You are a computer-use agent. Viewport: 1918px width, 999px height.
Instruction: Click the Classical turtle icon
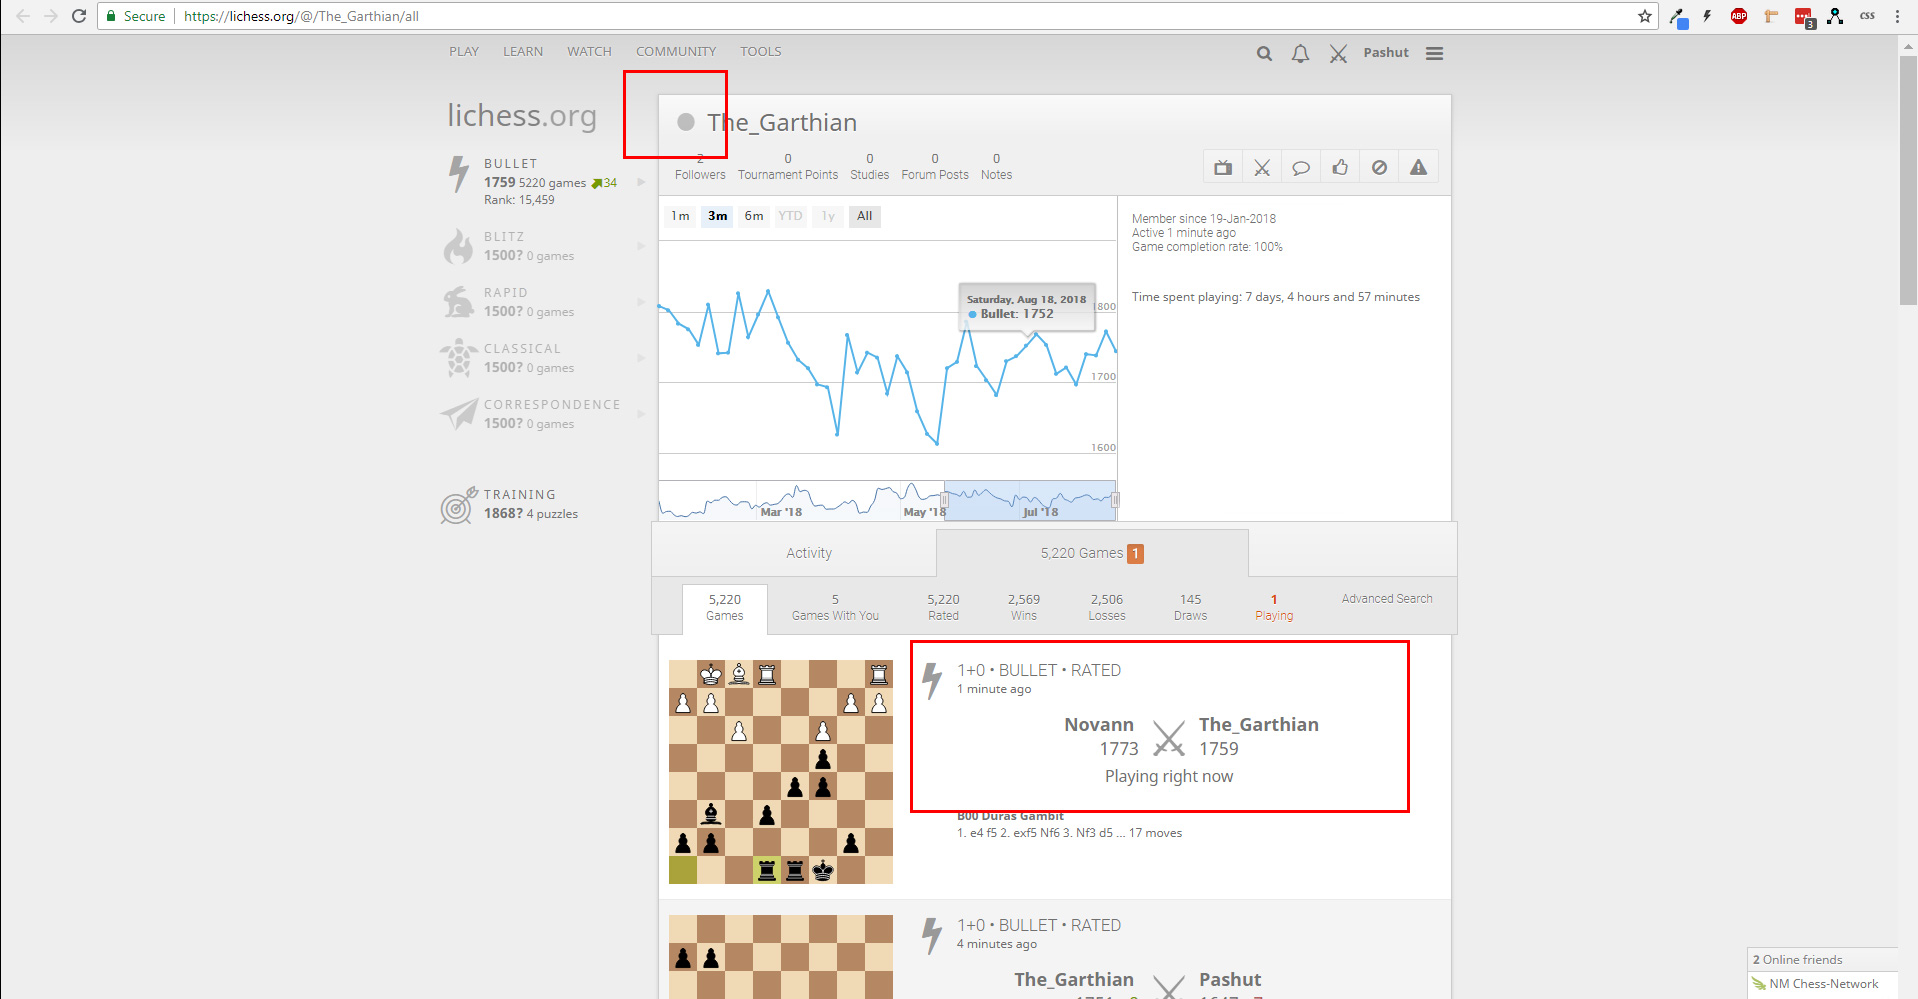point(458,358)
